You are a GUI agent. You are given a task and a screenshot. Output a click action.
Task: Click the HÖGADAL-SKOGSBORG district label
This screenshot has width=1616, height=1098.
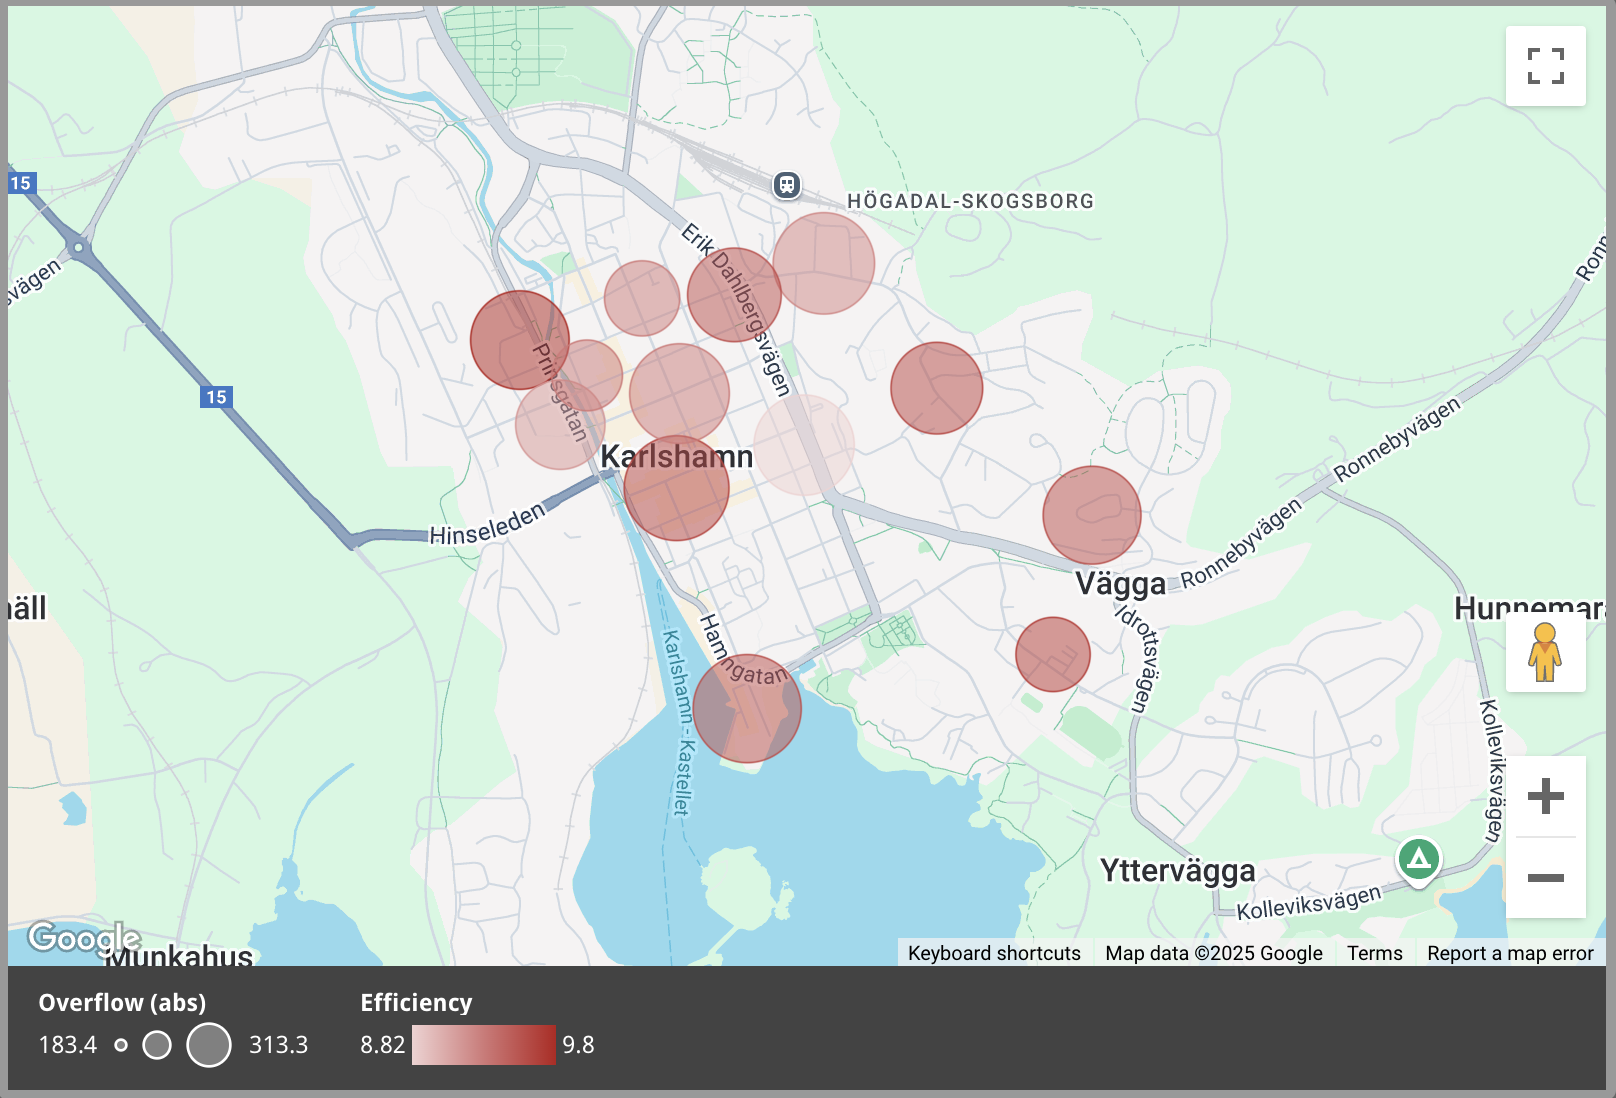coord(970,201)
